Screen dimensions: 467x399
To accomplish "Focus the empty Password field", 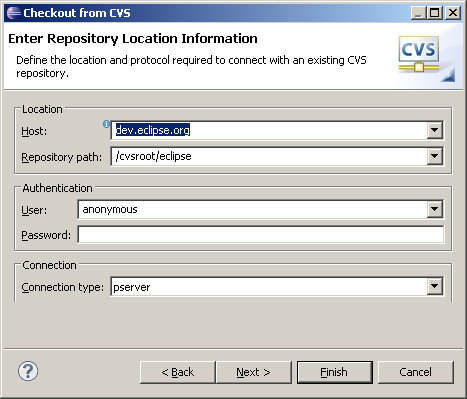I will pos(261,235).
